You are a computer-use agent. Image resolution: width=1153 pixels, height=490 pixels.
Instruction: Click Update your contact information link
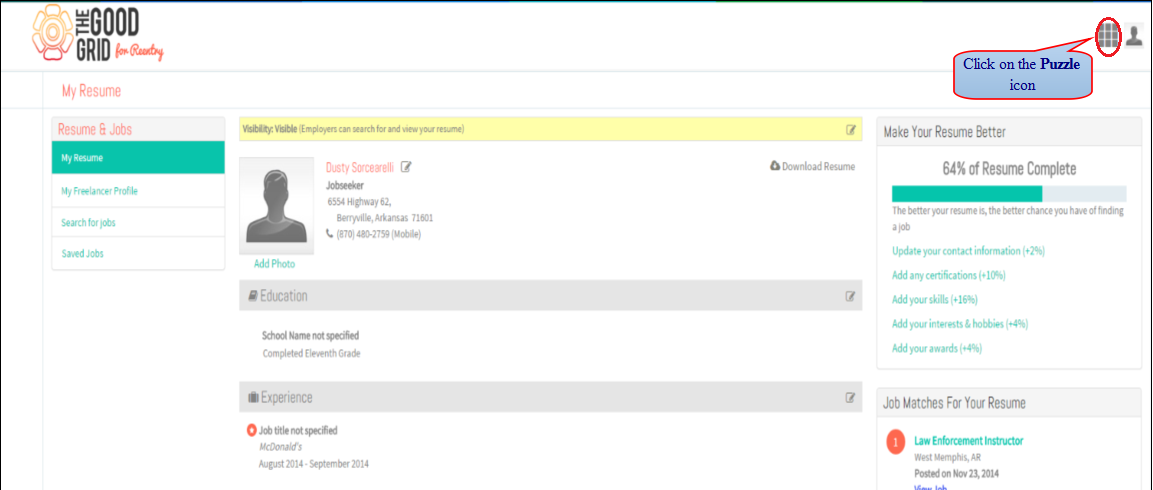[x=968, y=251]
